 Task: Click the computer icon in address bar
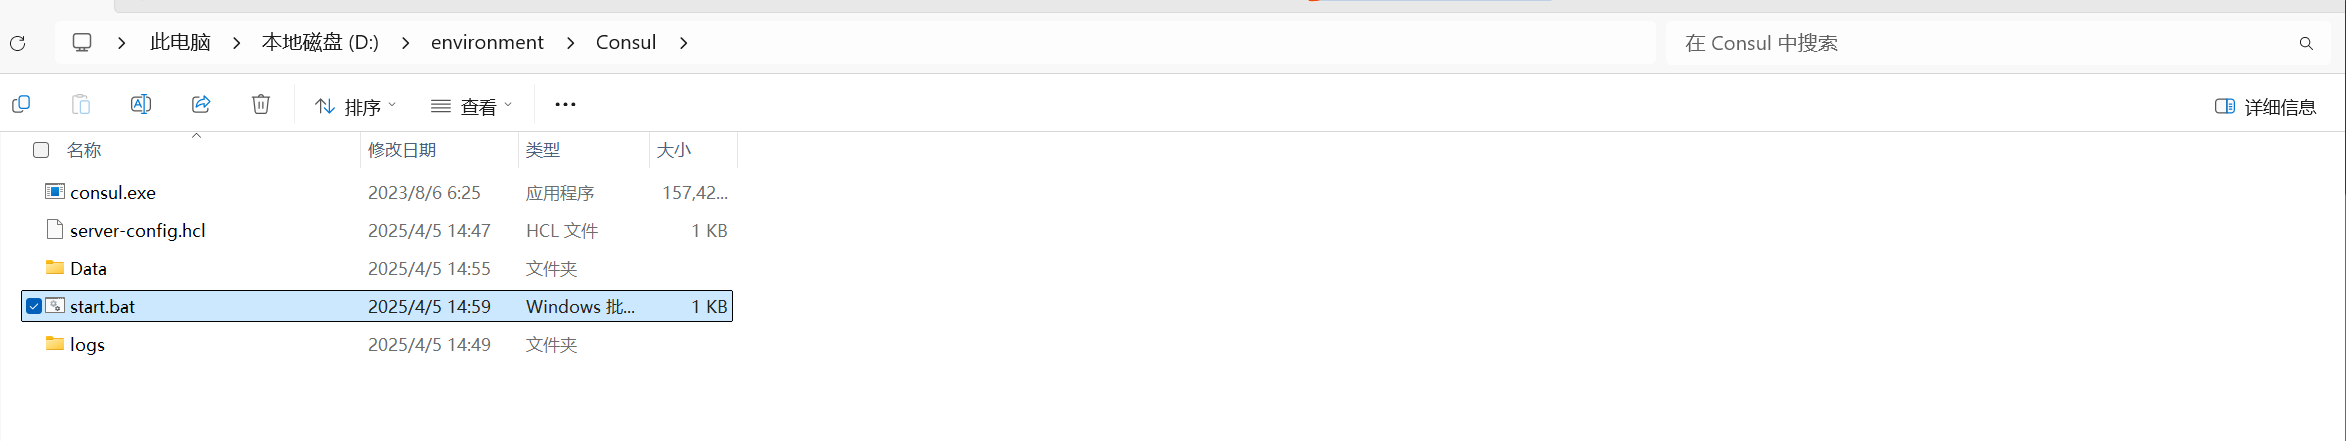[82, 42]
